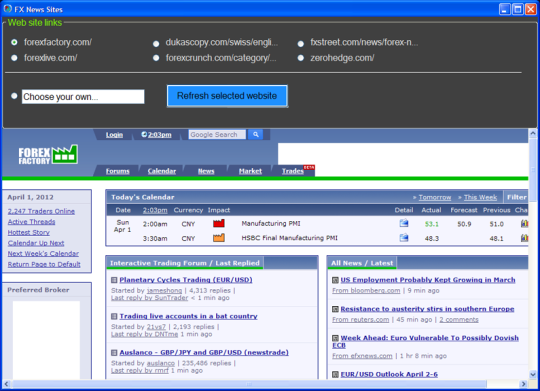Viewport: 540px width, 391px height.
Task: Open the Login link
Action: (114, 135)
